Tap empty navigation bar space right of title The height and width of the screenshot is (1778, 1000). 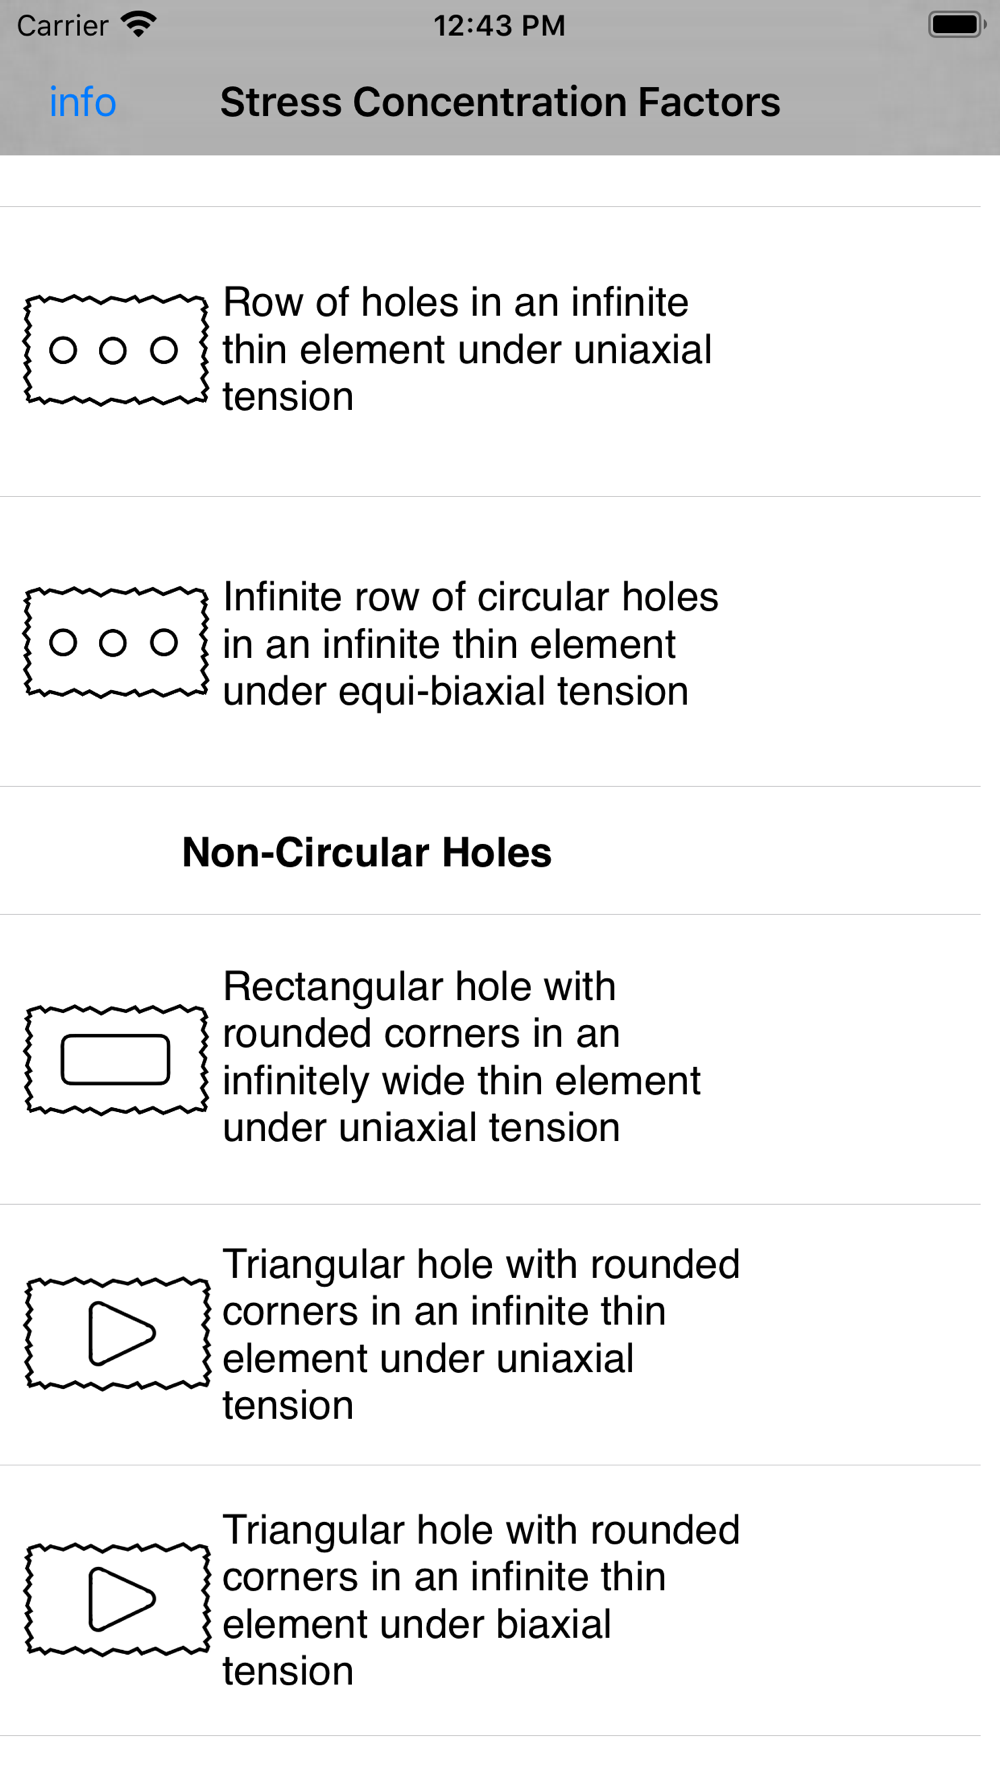coord(890,102)
